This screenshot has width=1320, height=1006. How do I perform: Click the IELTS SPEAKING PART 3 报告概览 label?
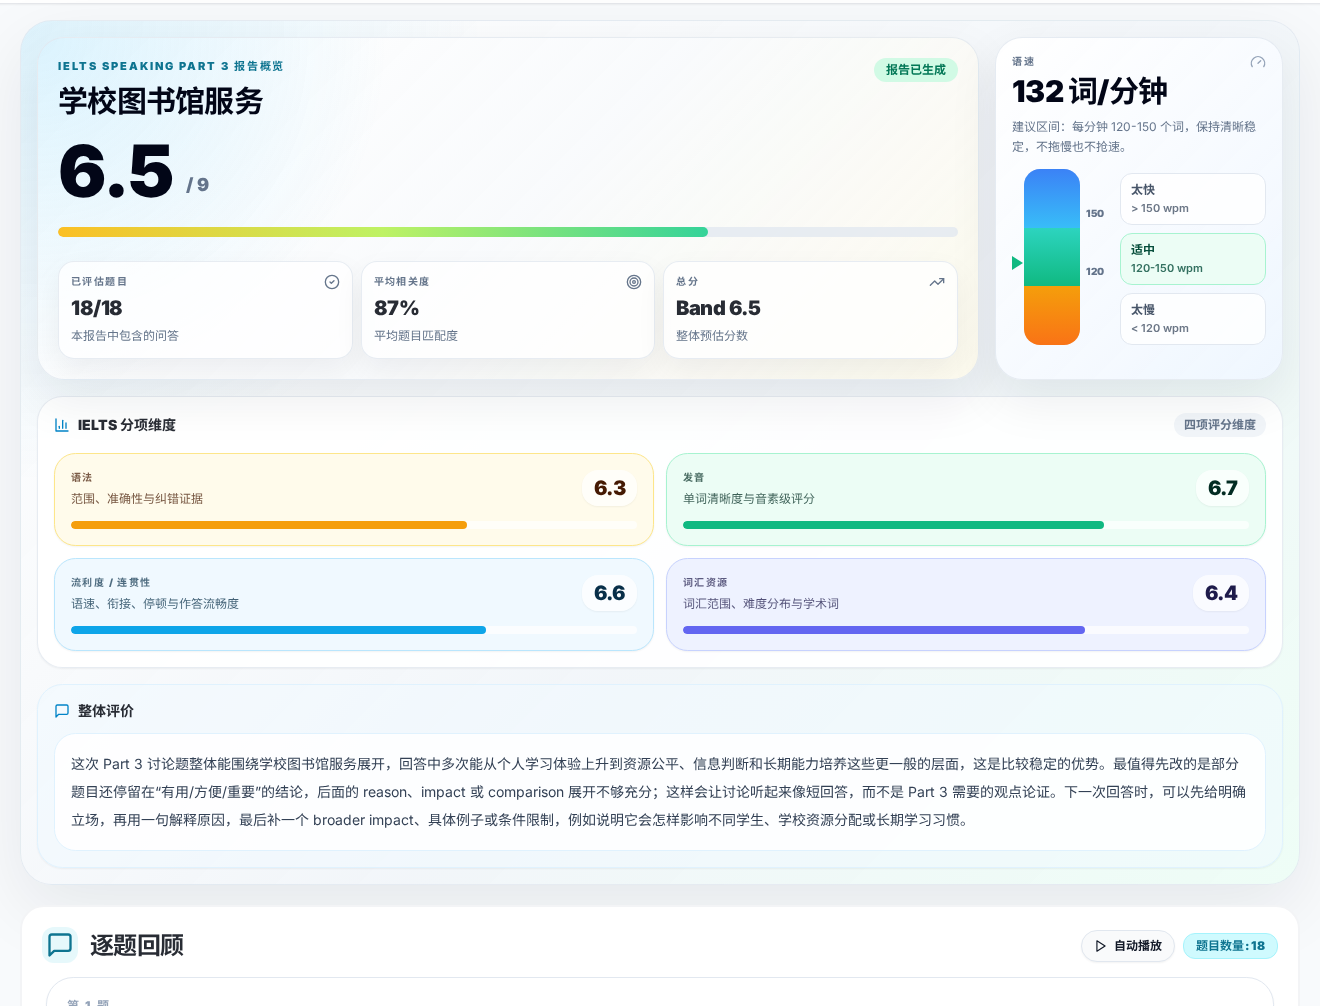pyautogui.click(x=170, y=66)
